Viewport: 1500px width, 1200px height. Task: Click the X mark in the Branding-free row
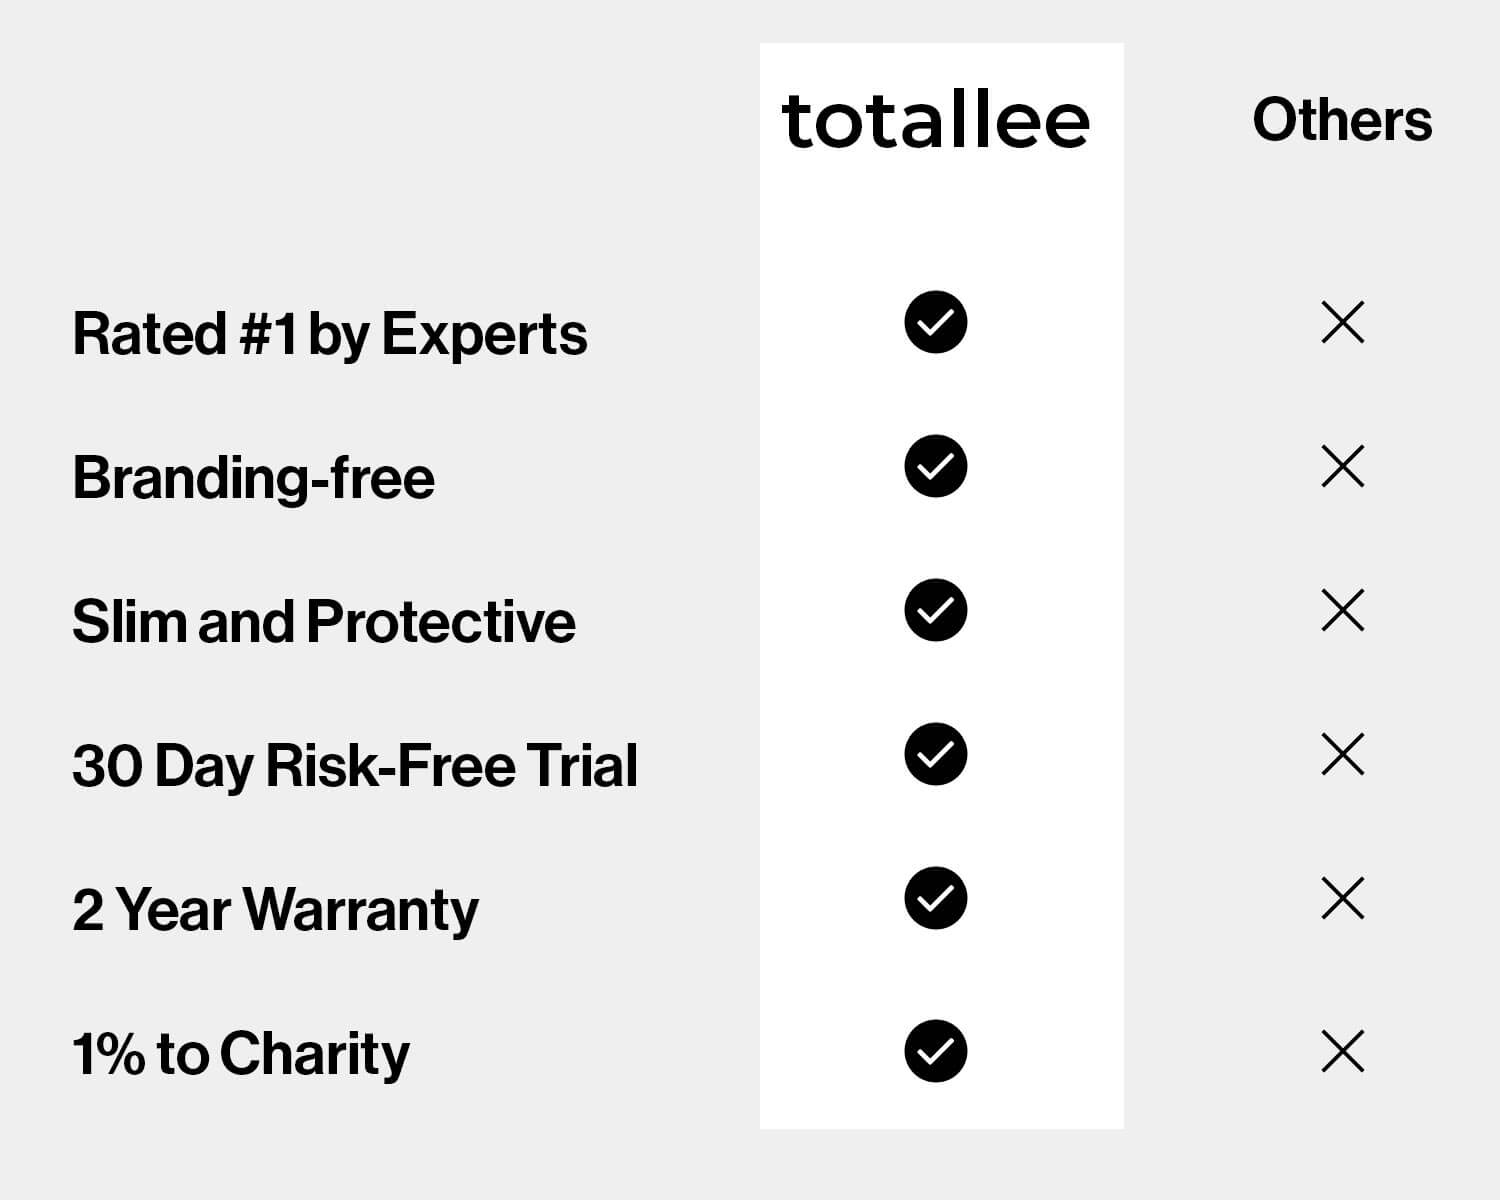[x=1342, y=466]
